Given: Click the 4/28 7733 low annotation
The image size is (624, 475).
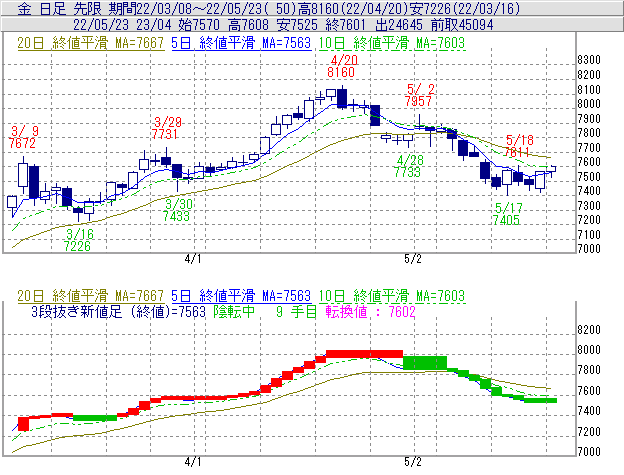Looking at the screenshot, I should pyautogui.click(x=408, y=166).
